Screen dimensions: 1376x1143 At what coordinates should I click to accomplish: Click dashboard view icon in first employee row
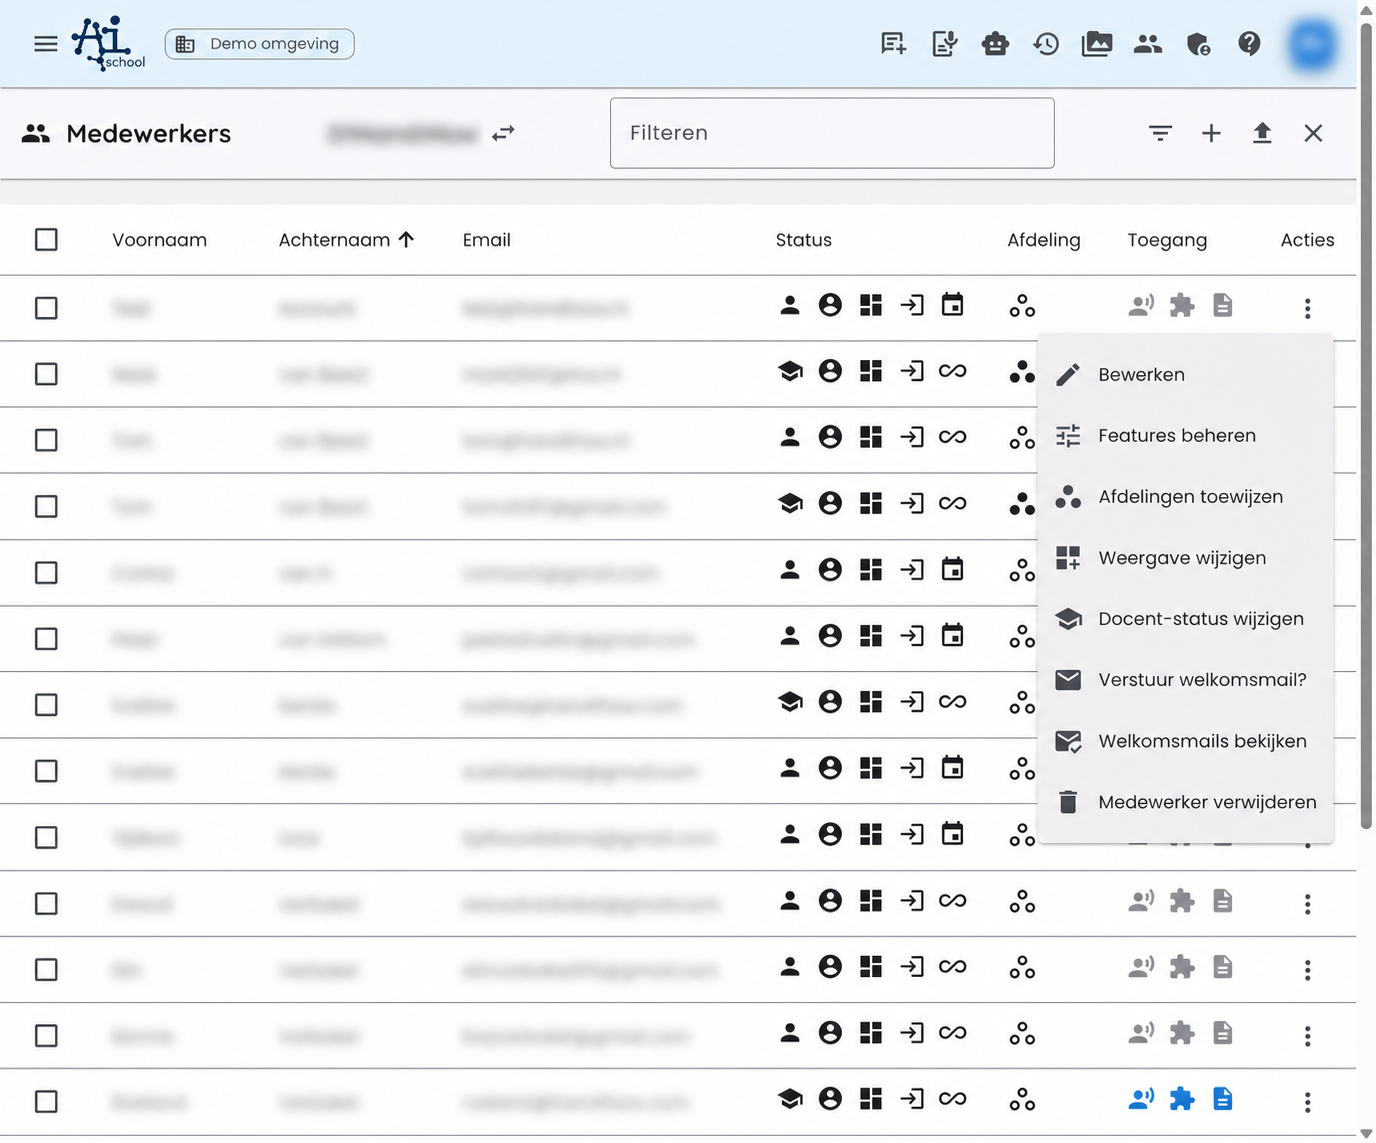(871, 305)
